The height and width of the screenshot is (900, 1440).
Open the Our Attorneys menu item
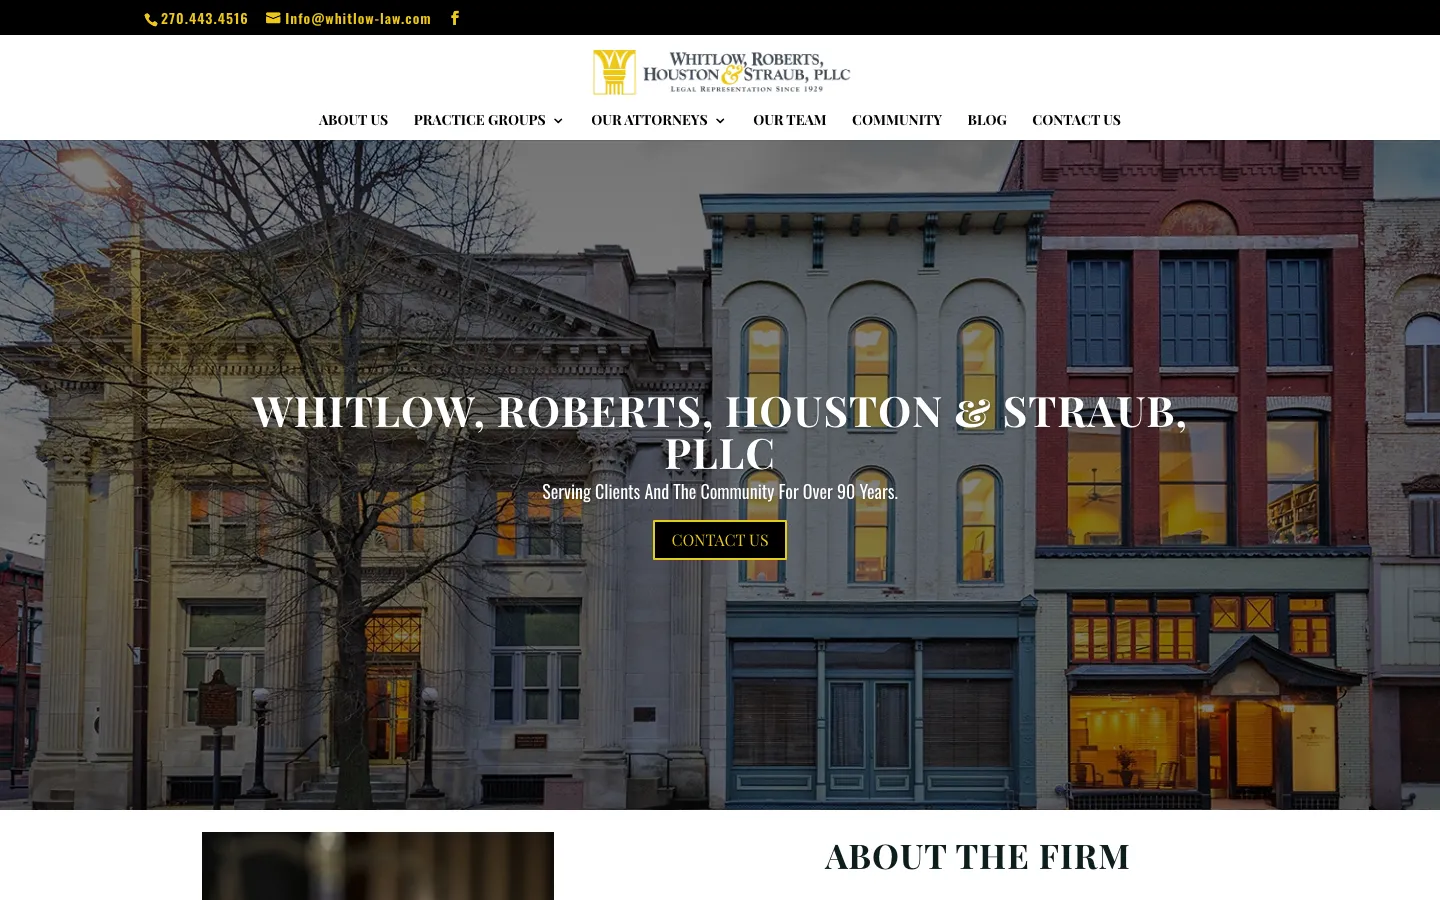coord(649,120)
